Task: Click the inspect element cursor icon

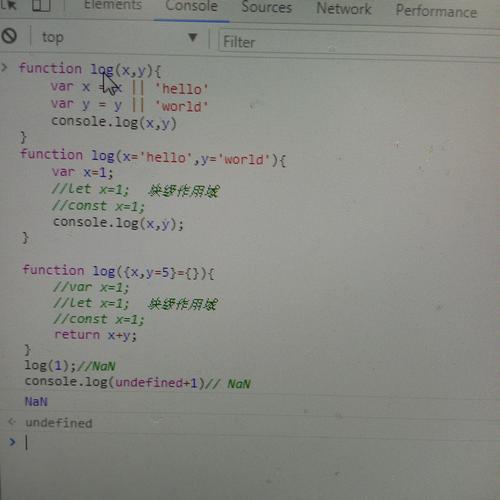Action: point(8,5)
